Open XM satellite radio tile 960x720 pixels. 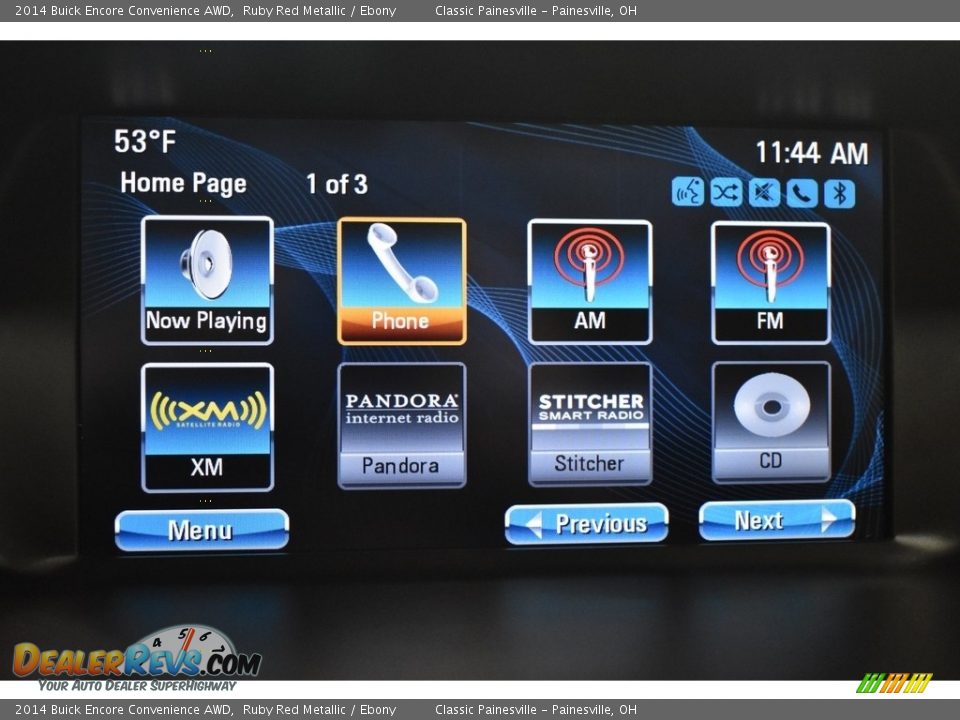207,427
